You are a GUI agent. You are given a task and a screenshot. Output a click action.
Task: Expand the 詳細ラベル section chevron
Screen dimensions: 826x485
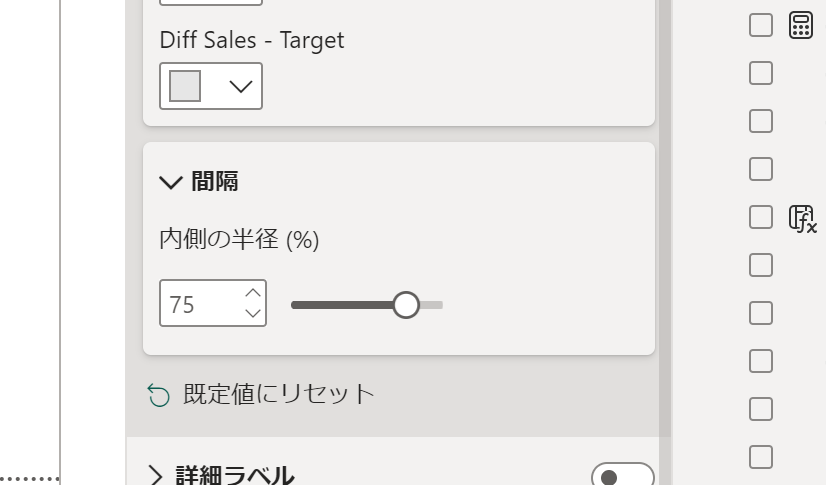tap(155, 476)
